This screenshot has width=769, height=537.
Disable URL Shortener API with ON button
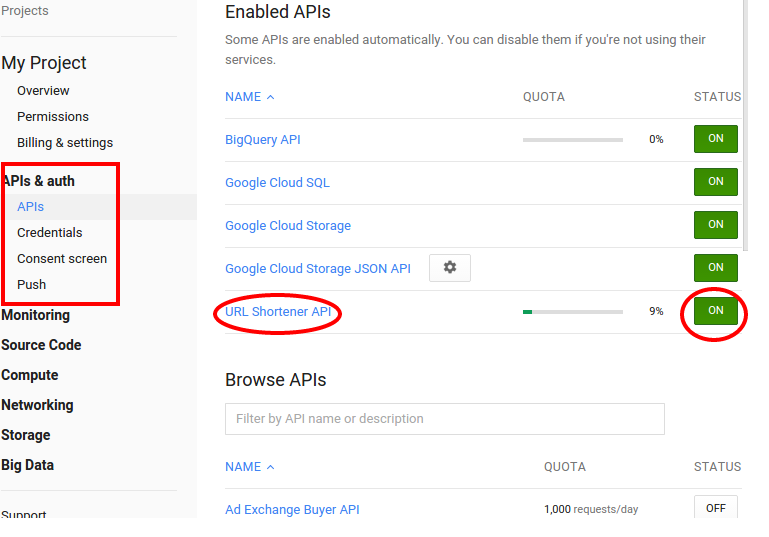pos(716,310)
